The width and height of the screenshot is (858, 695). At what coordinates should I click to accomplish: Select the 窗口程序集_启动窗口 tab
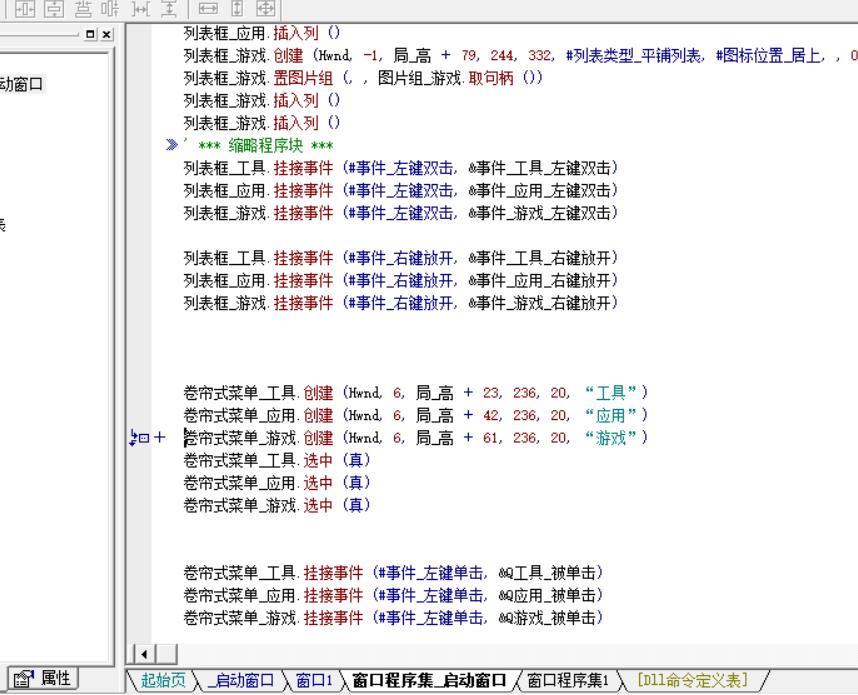(x=429, y=680)
